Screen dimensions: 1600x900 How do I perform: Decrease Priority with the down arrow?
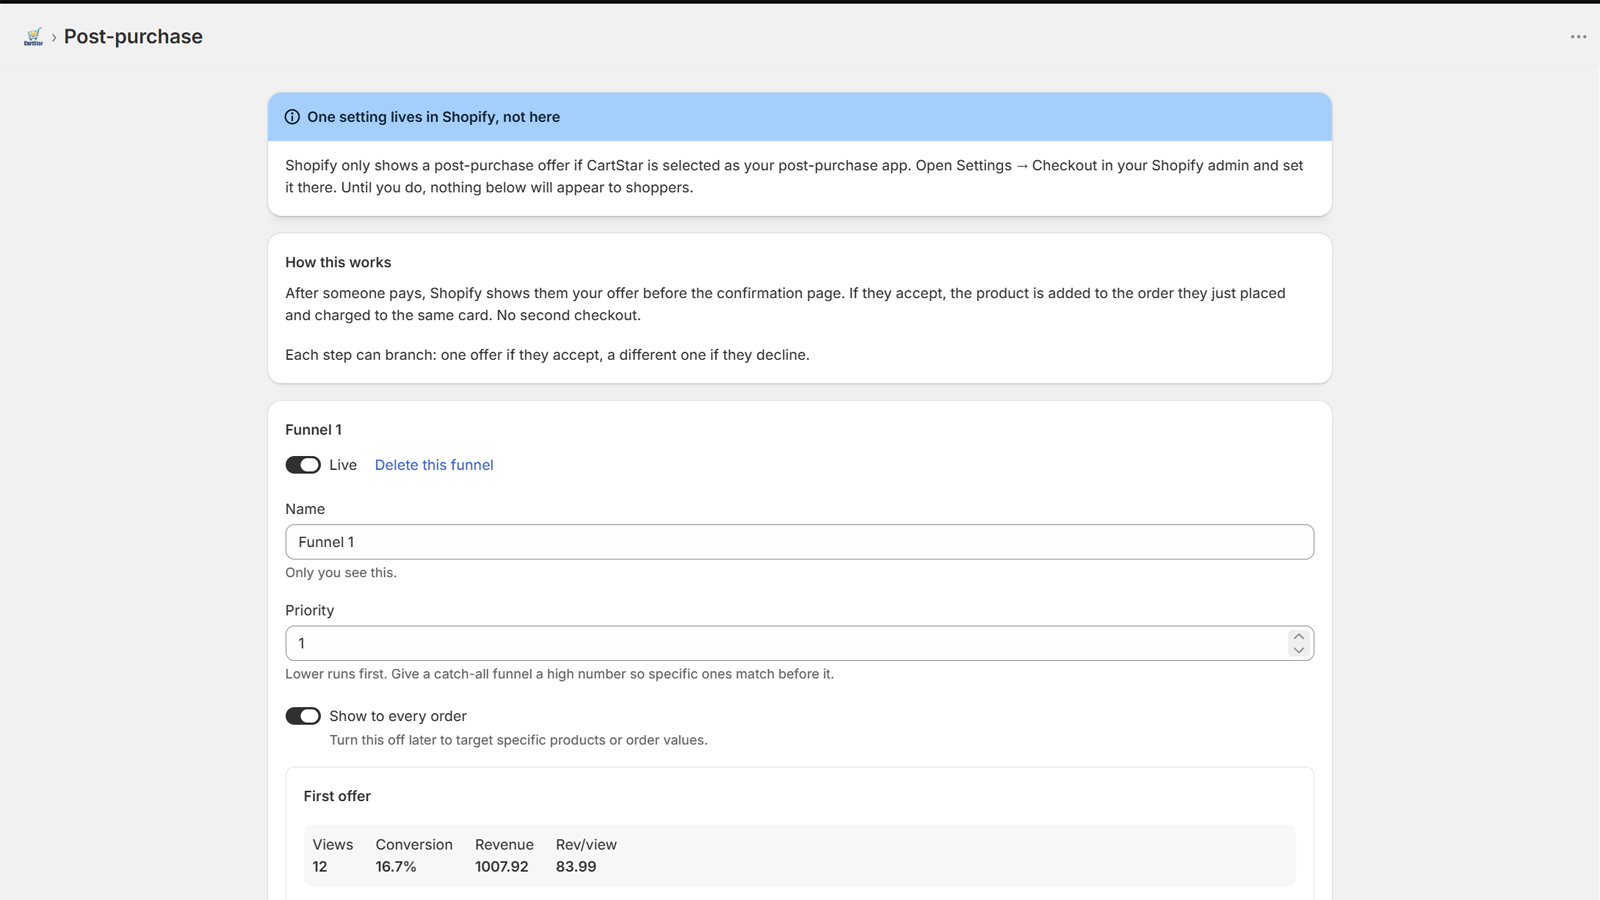point(1299,650)
